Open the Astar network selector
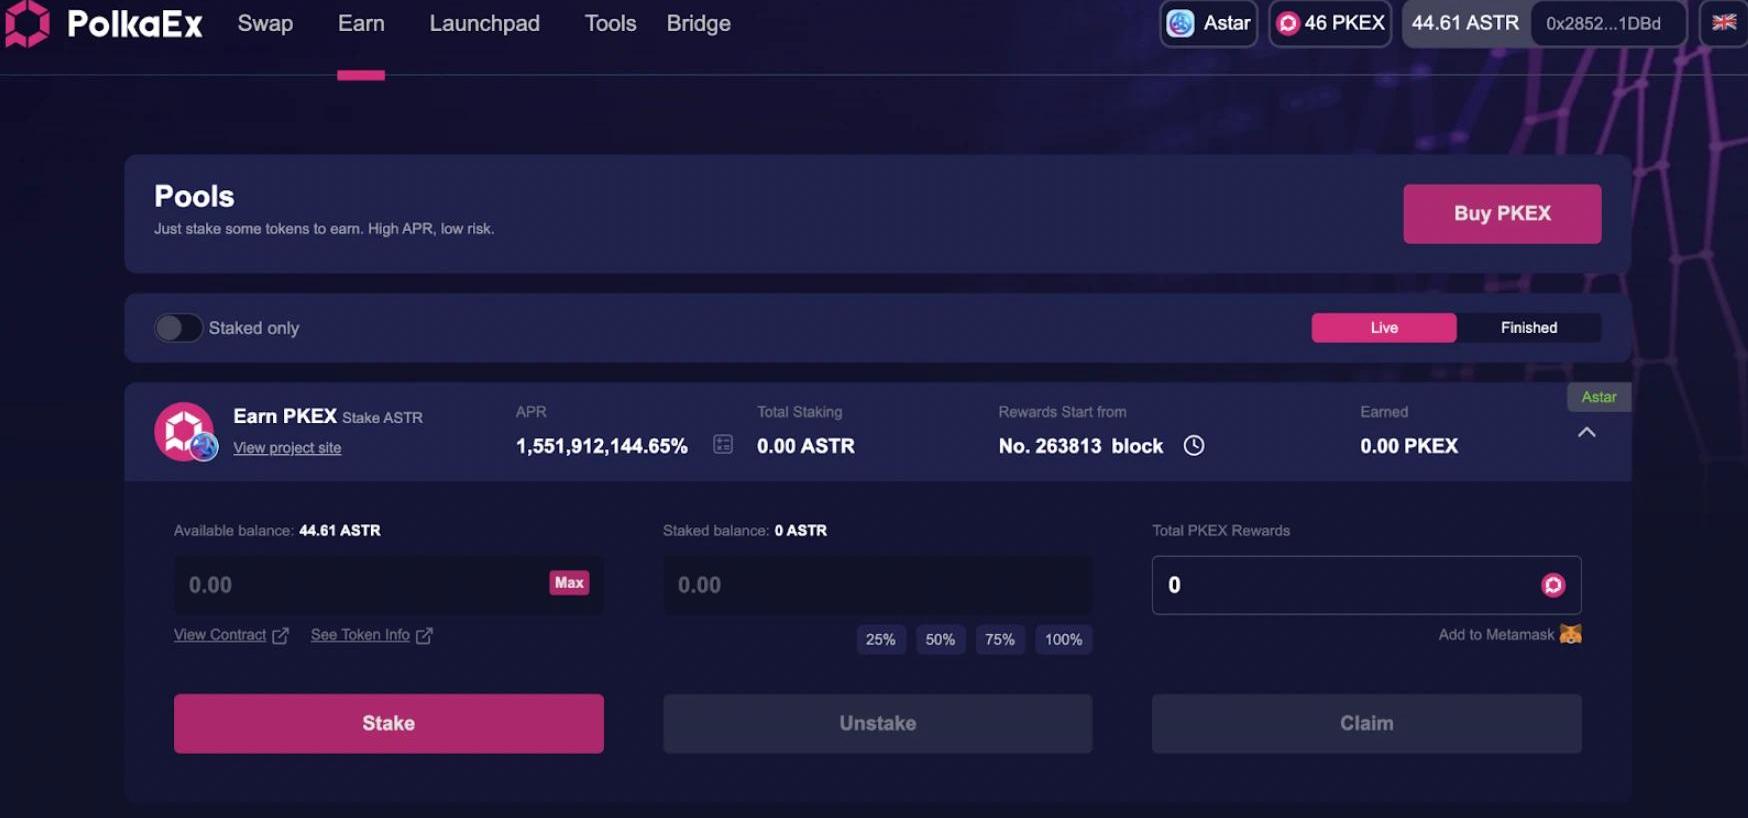The width and height of the screenshot is (1748, 818). 1208,23
